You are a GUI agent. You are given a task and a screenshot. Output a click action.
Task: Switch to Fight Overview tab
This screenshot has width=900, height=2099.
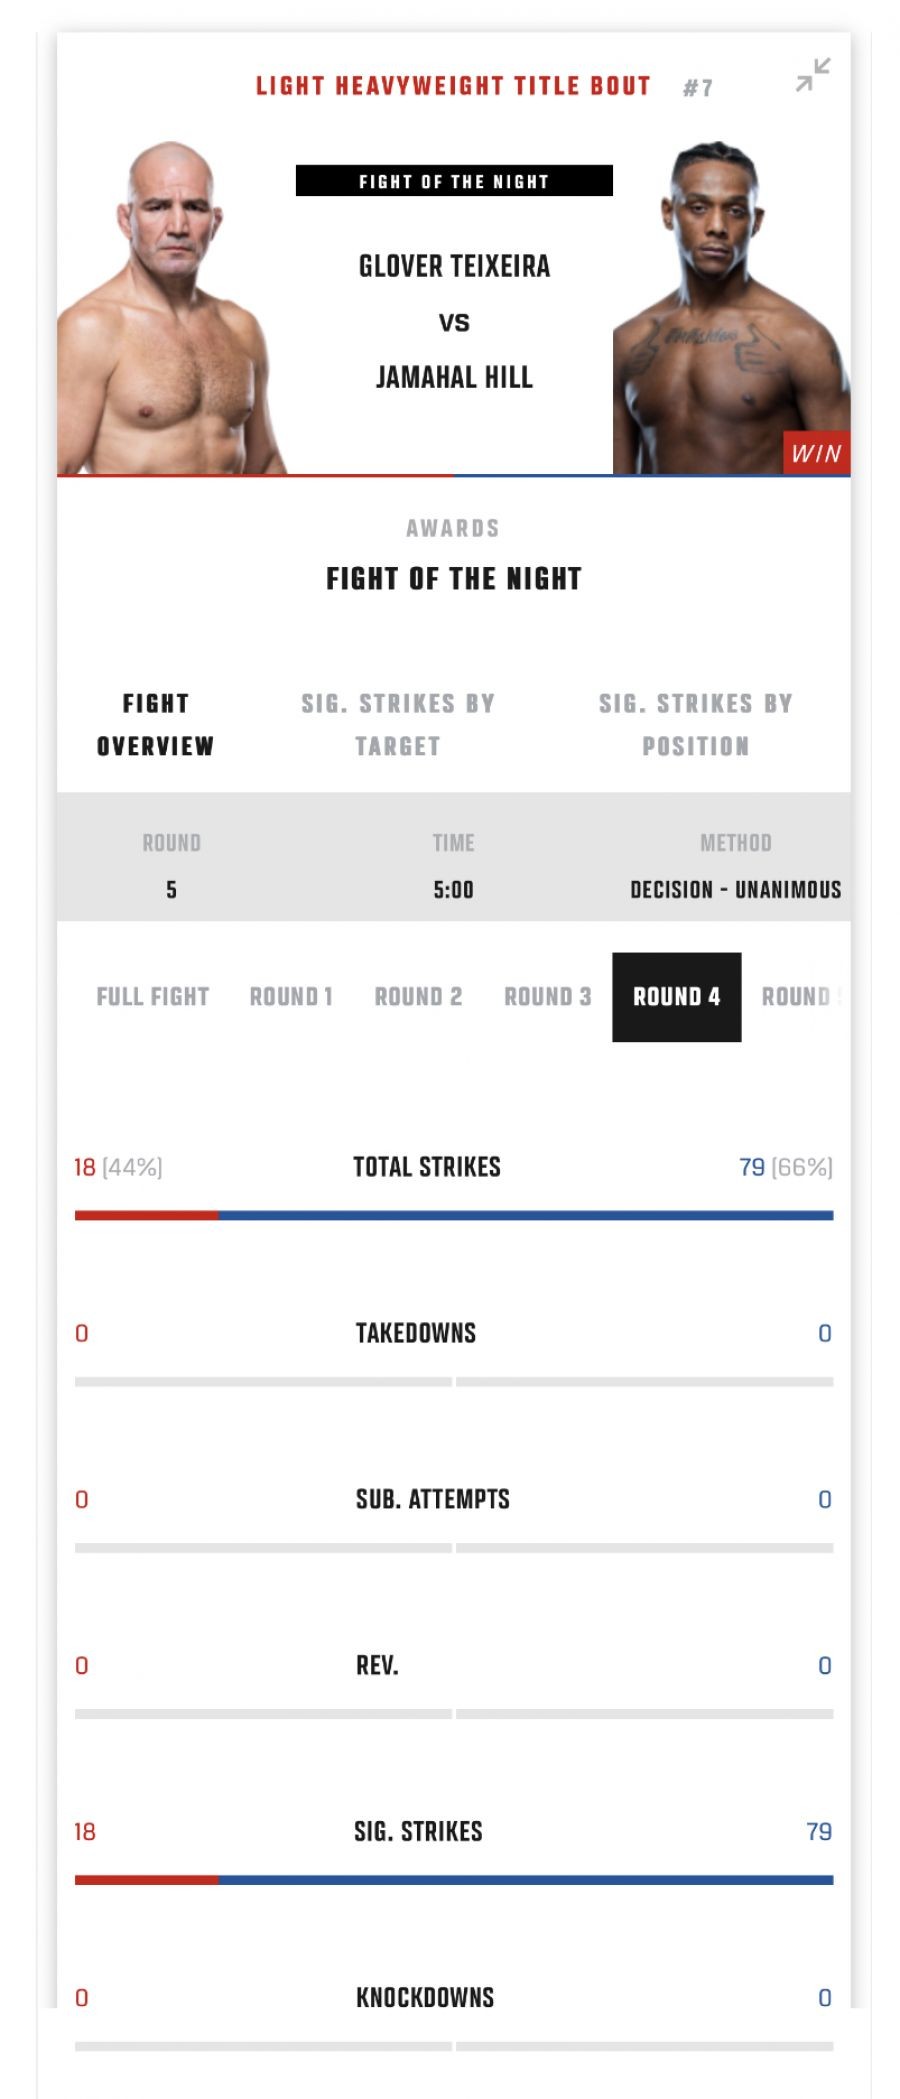155,725
